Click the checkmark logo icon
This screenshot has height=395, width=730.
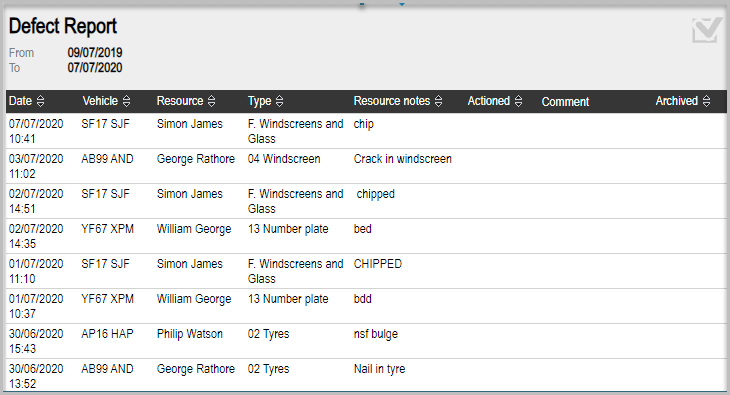click(707, 30)
